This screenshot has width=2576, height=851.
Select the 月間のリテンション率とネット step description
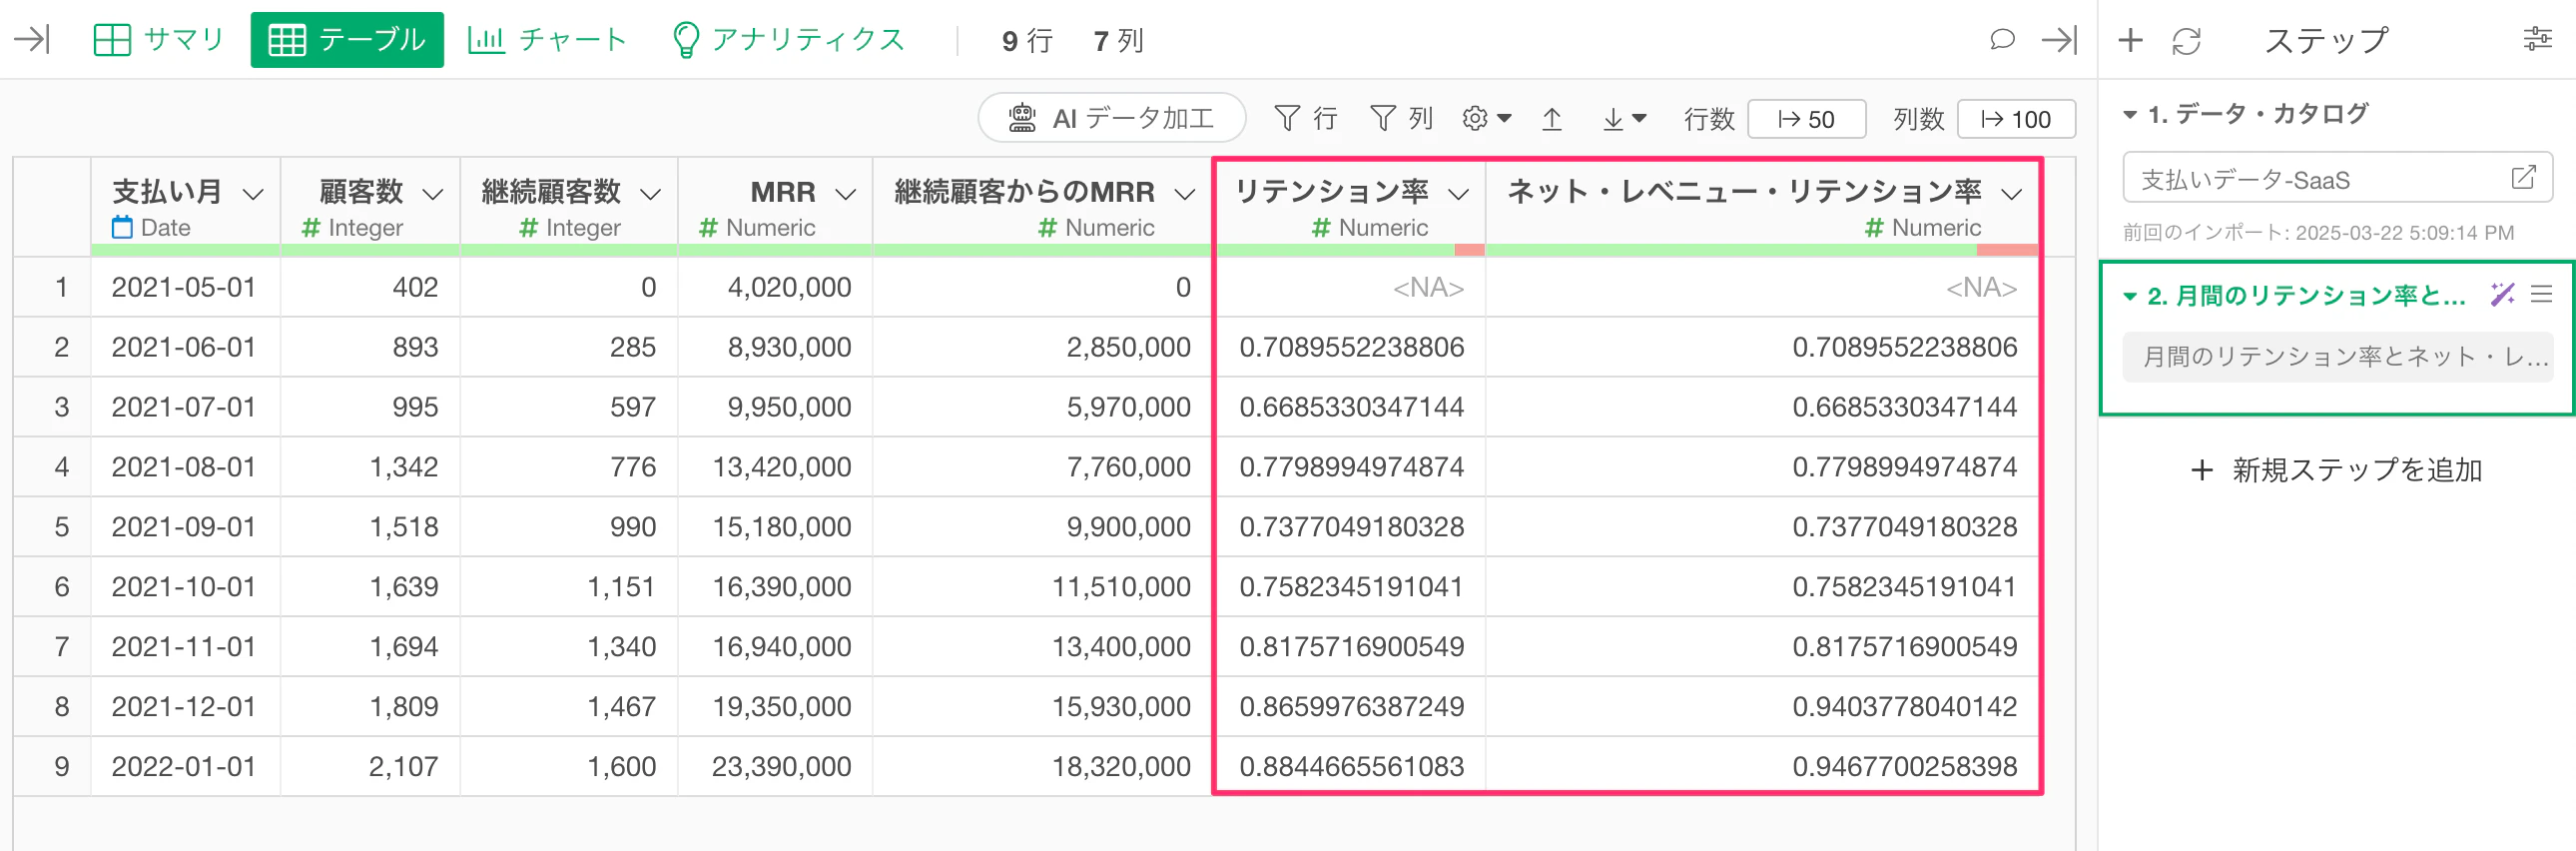click(x=2337, y=356)
